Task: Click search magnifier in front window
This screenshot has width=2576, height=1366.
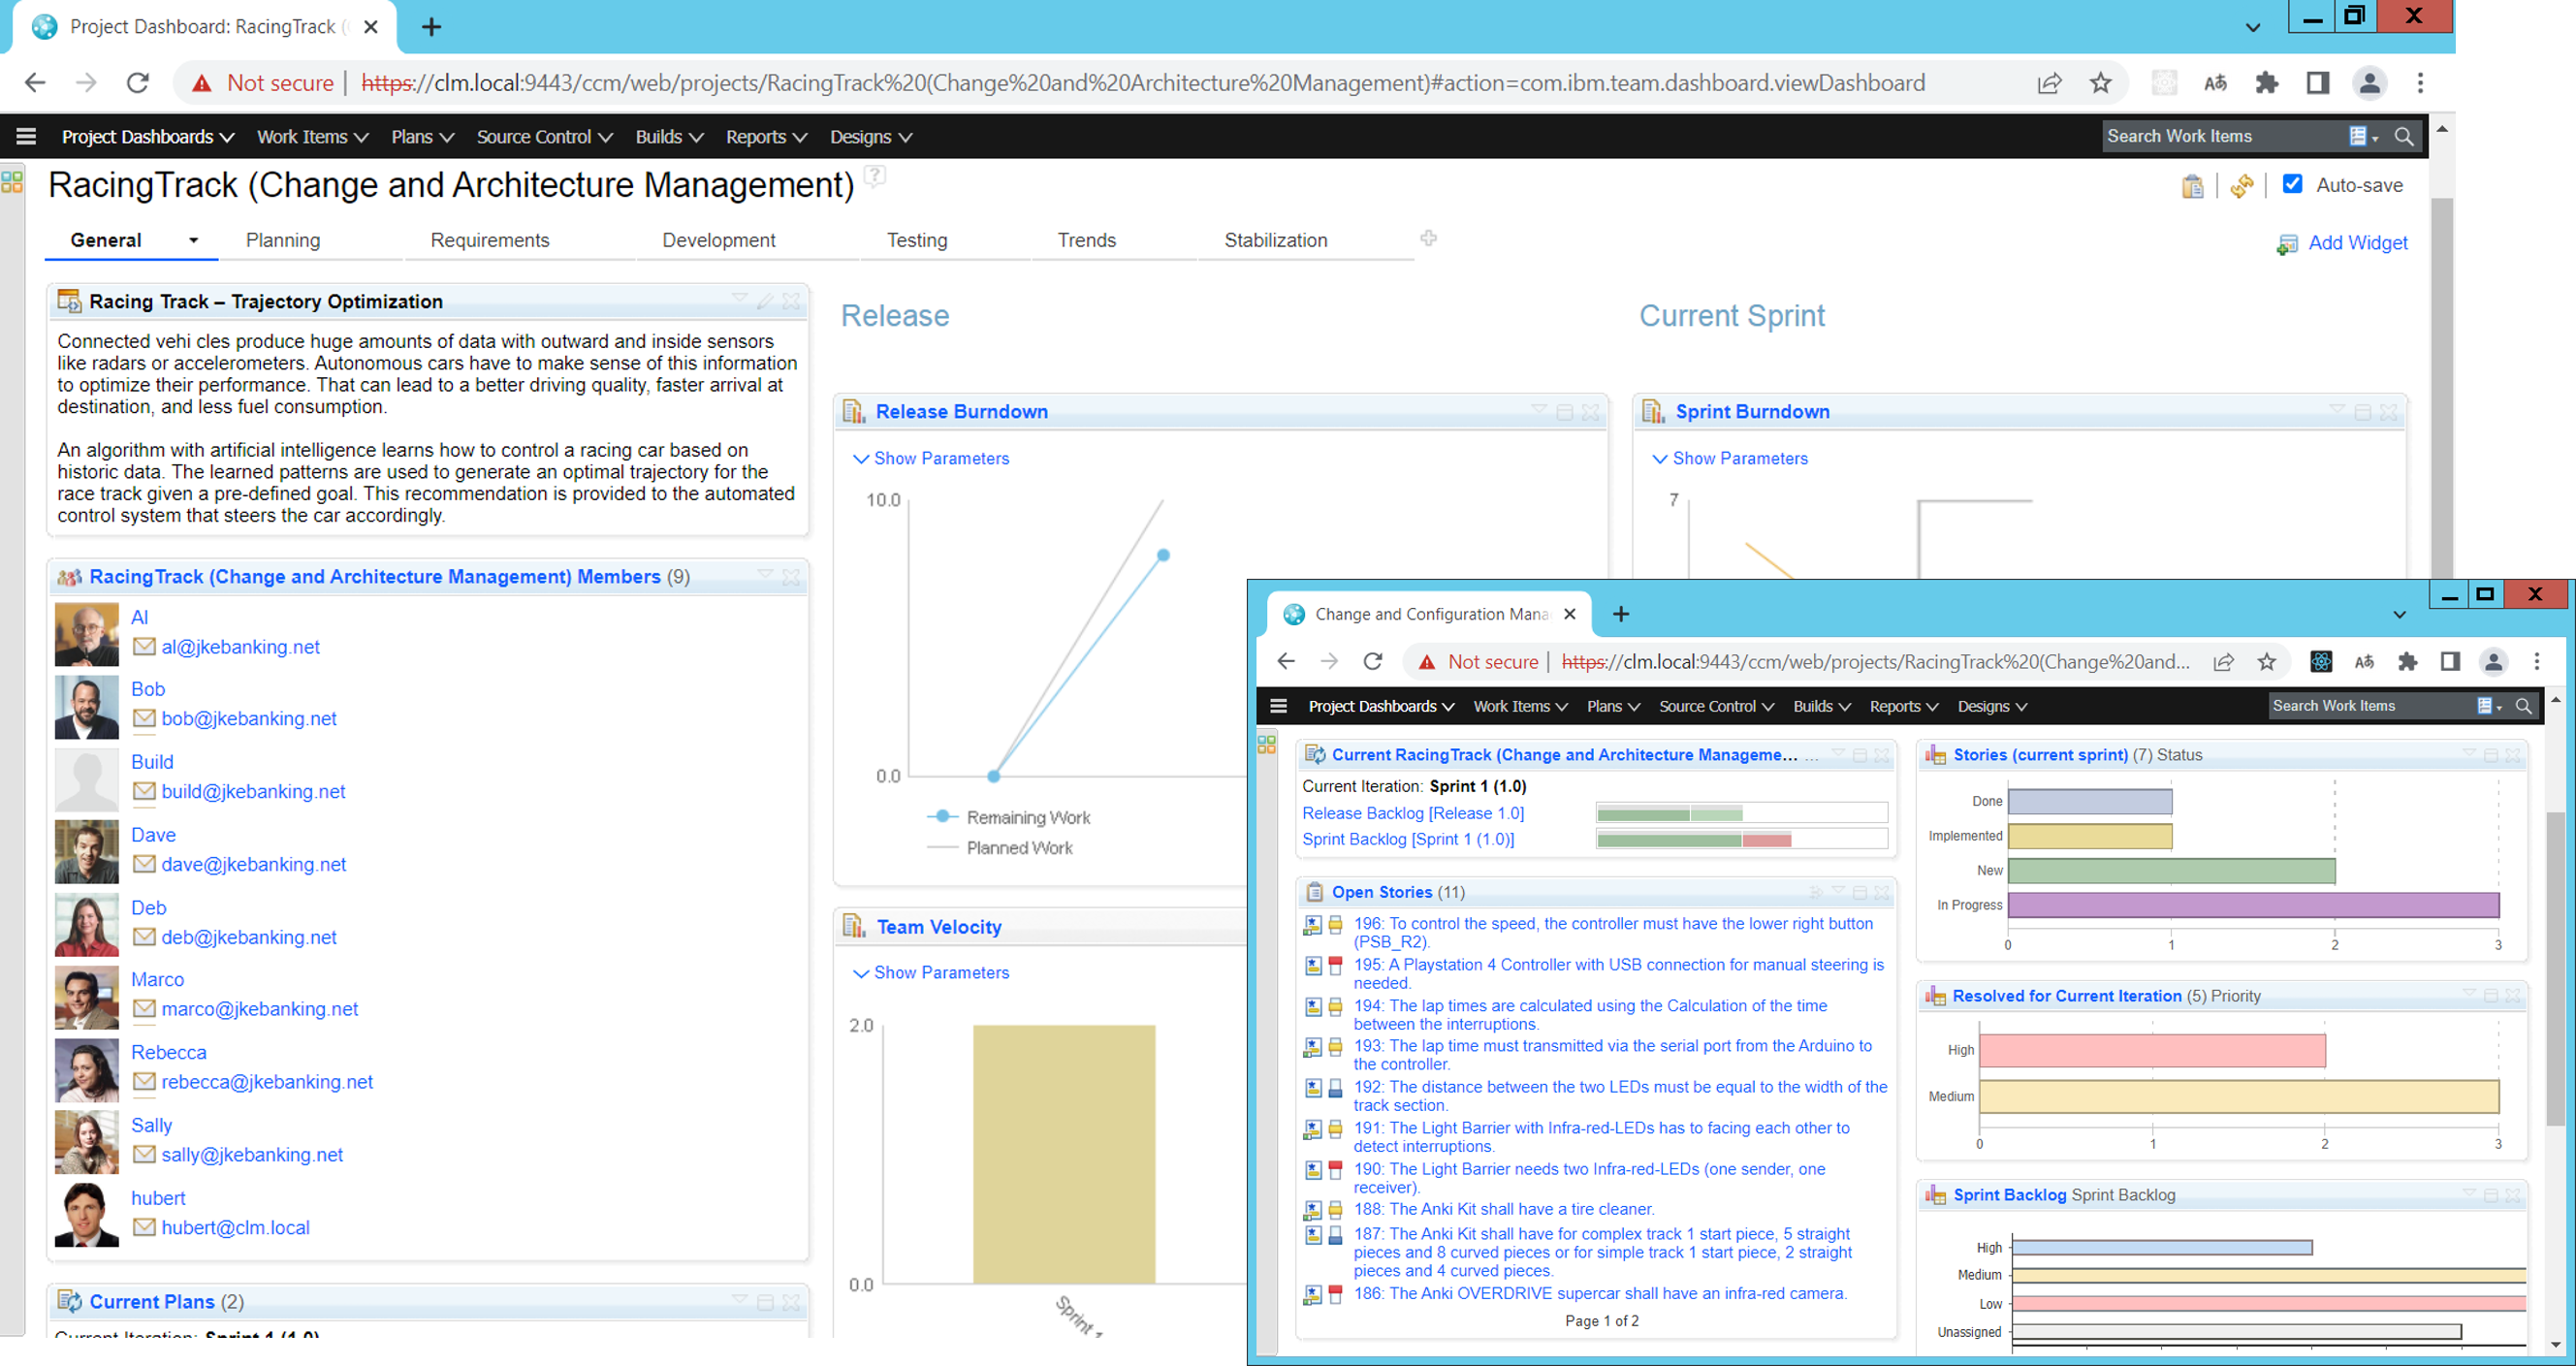Action: pyautogui.click(x=2523, y=706)
